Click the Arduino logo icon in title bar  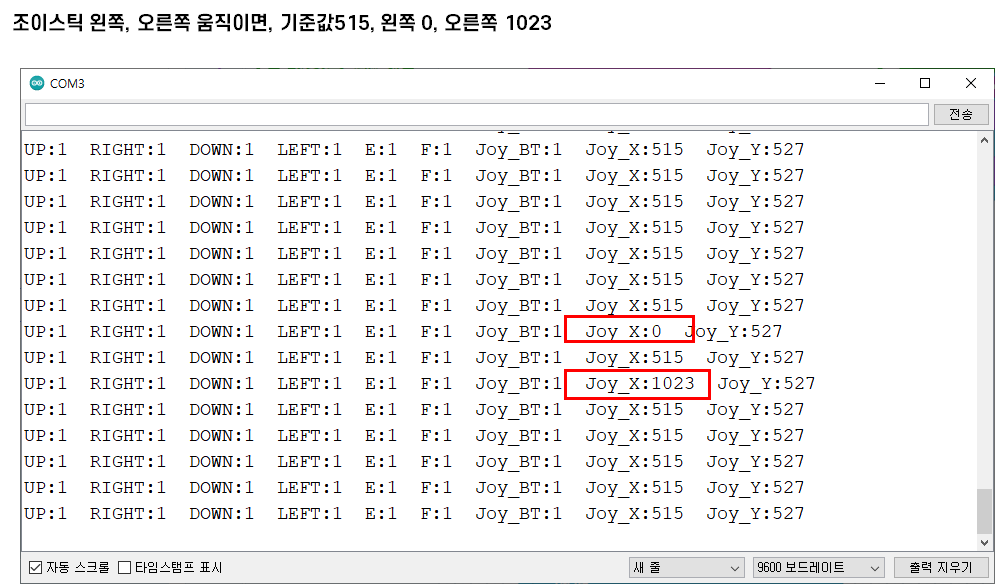pos(37,83)
